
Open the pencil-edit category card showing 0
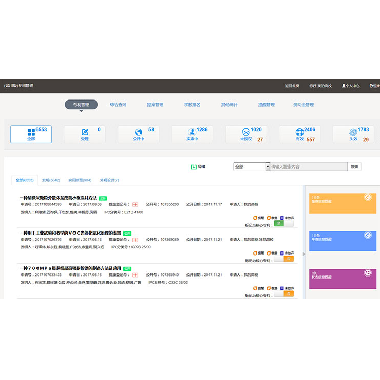pyautogui.click(x=85, y=134)
